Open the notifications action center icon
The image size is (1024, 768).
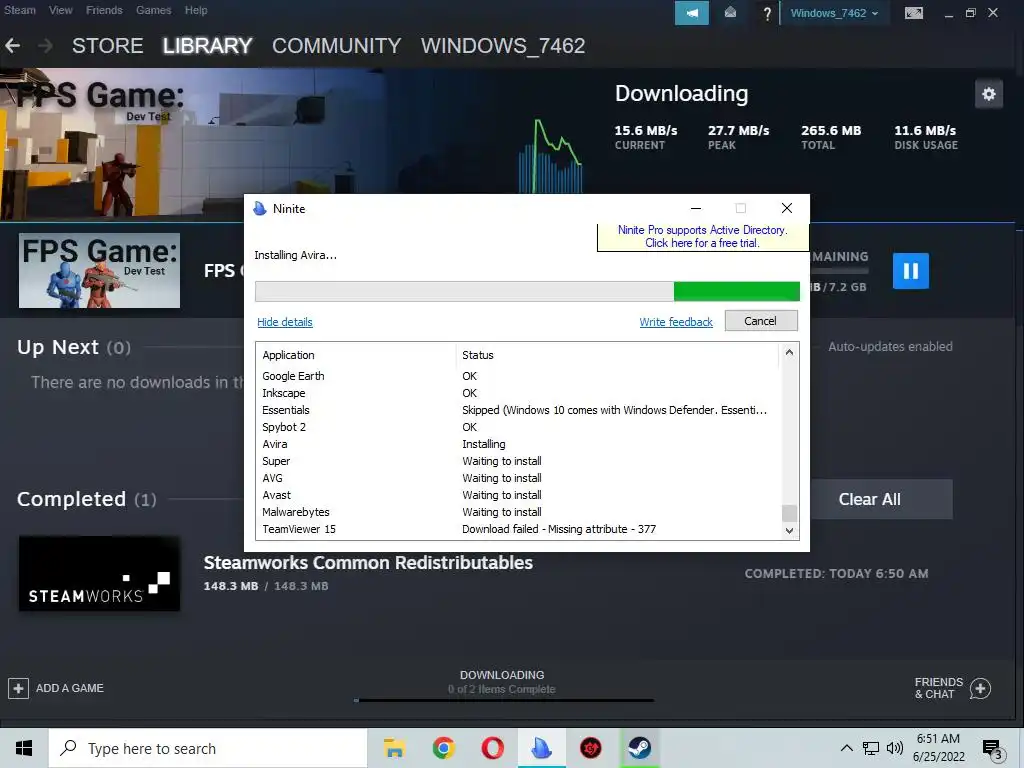coord(993,750)
